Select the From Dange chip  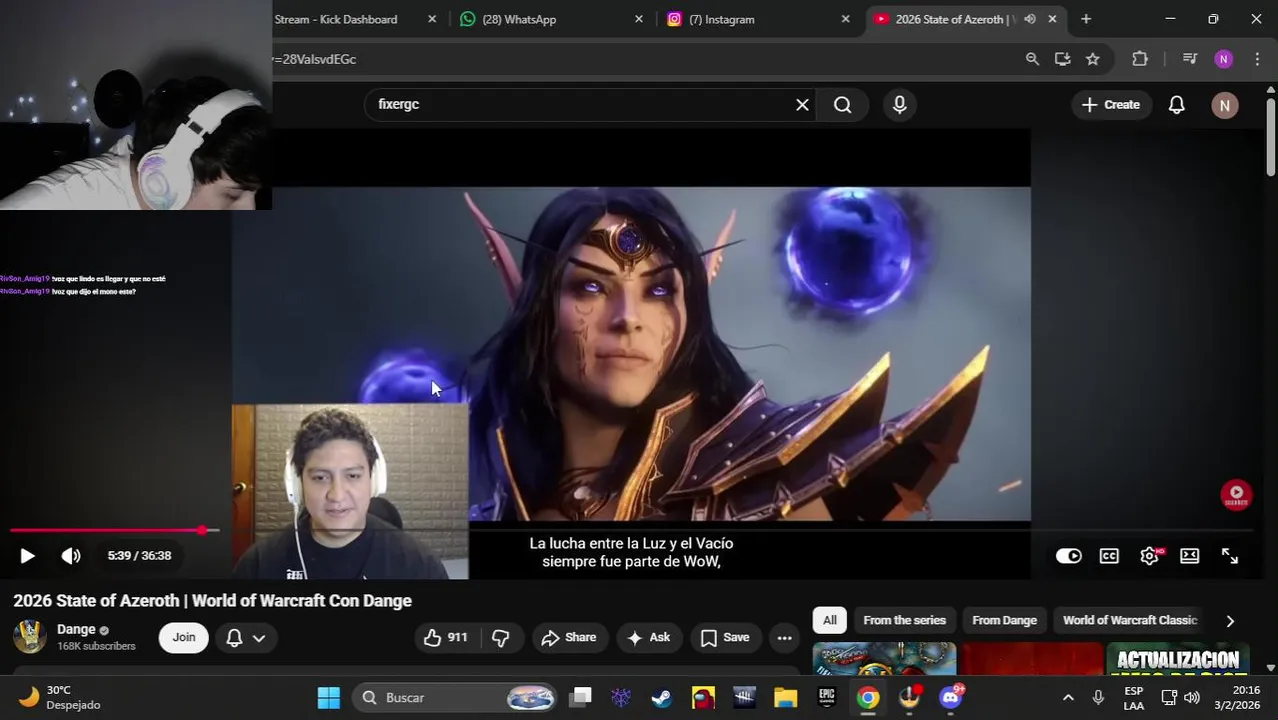pyautogui.click(x=1004, y=621)
